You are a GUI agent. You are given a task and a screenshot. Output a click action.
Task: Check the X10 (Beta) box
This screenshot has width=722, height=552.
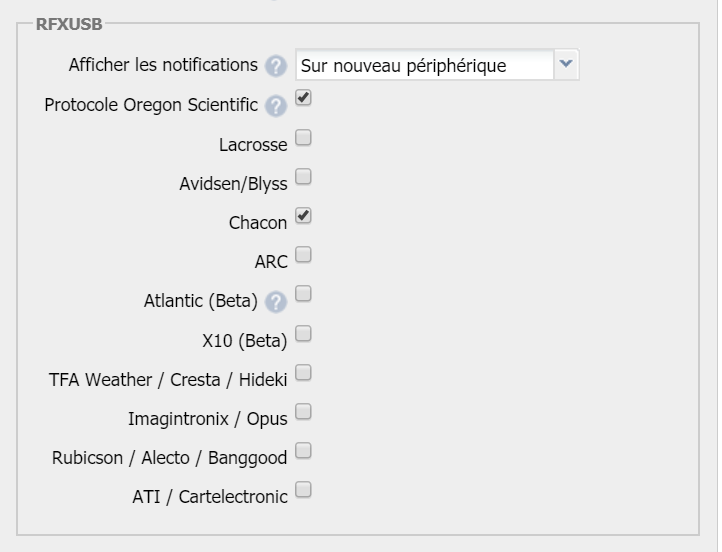pyautogui.click(x=303, y=334)
